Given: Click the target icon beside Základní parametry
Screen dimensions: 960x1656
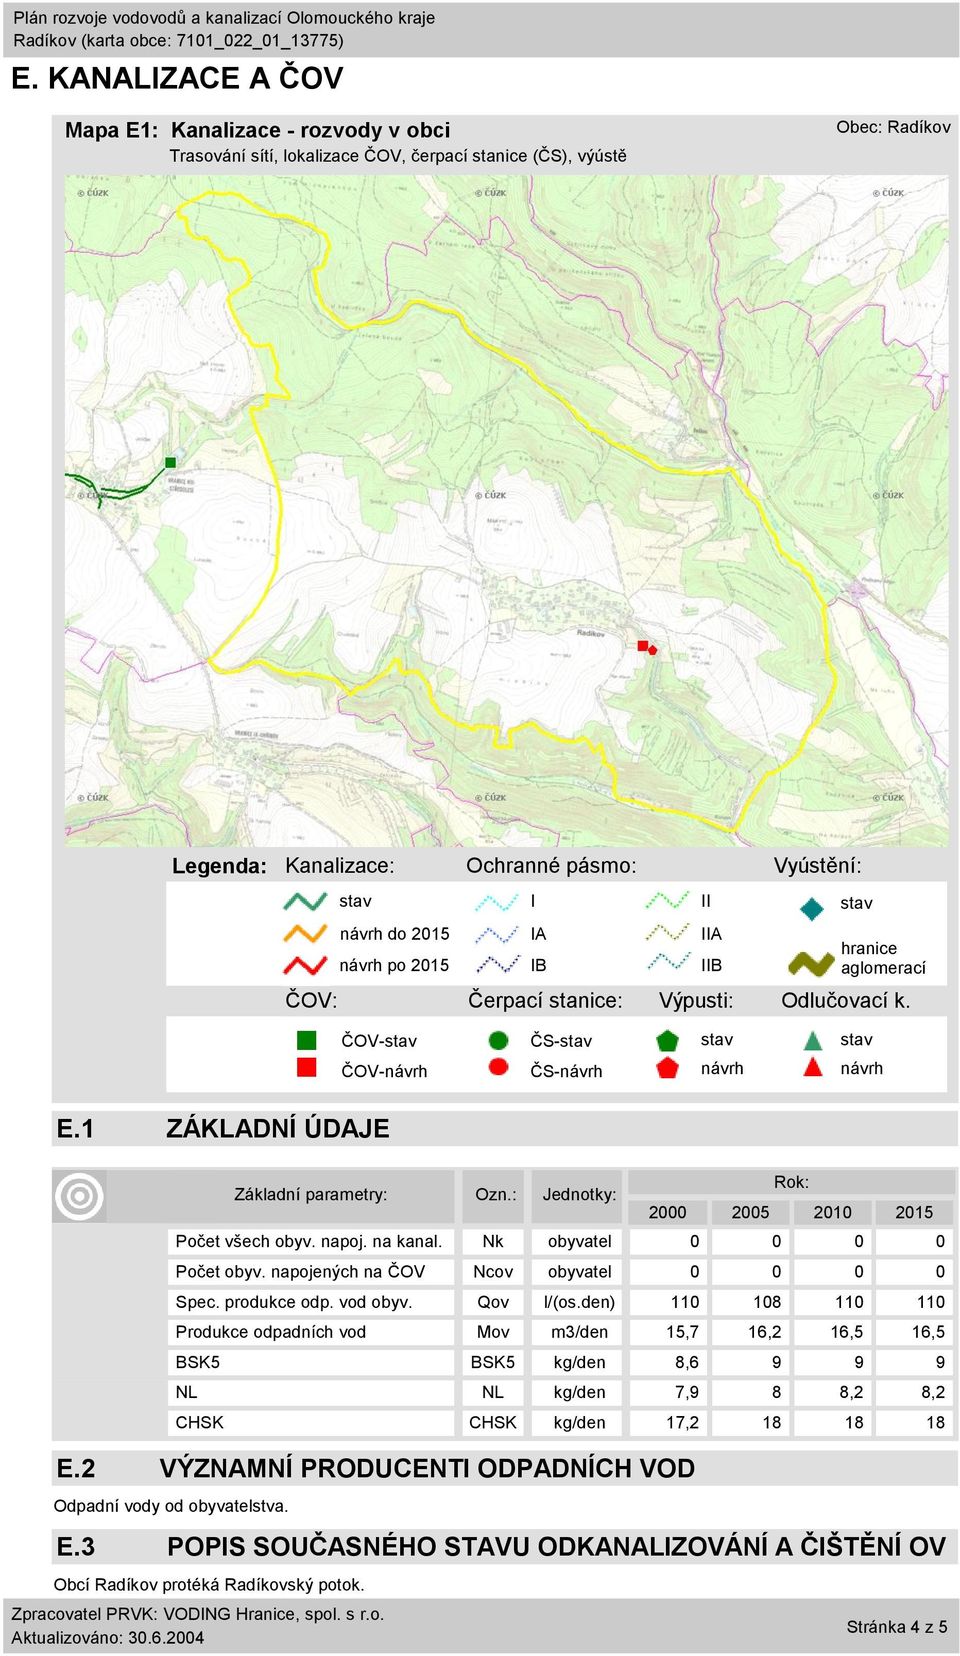Looking at the screenshot, I should point(80,1195).
